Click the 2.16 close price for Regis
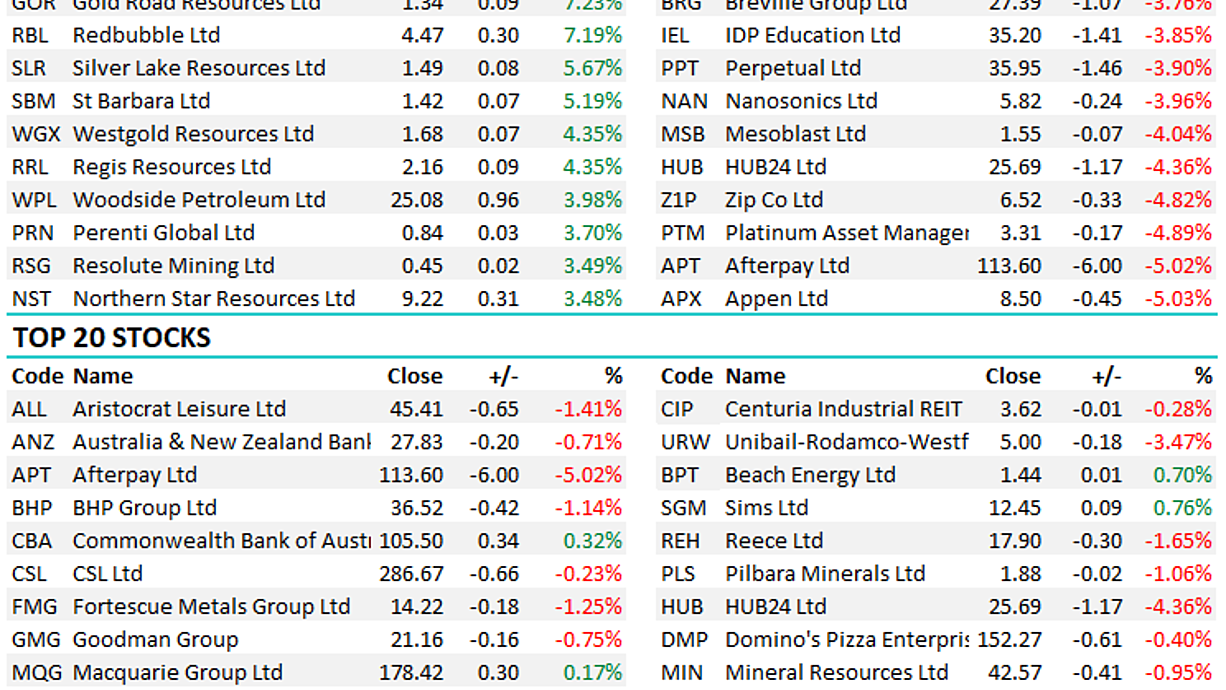Screen dimensions: 1226x690 click(422, 167)
